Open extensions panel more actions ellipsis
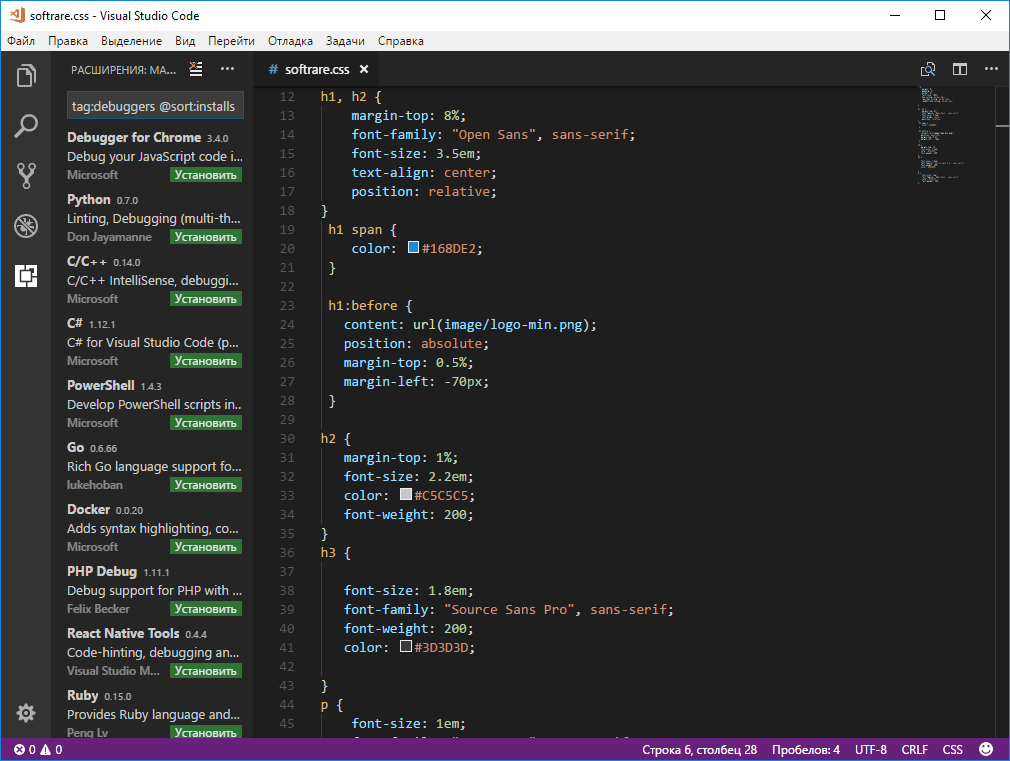 (x=227, y=69)
